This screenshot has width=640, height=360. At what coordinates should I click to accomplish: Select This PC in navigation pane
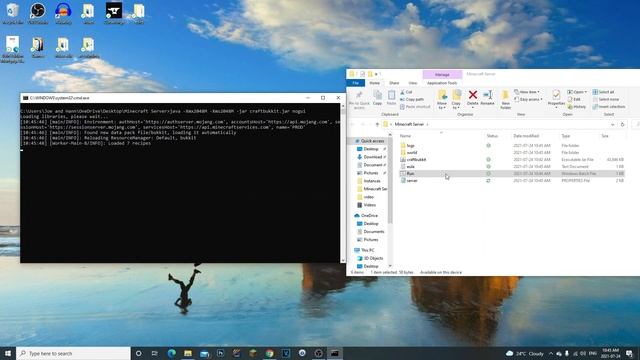364,250
